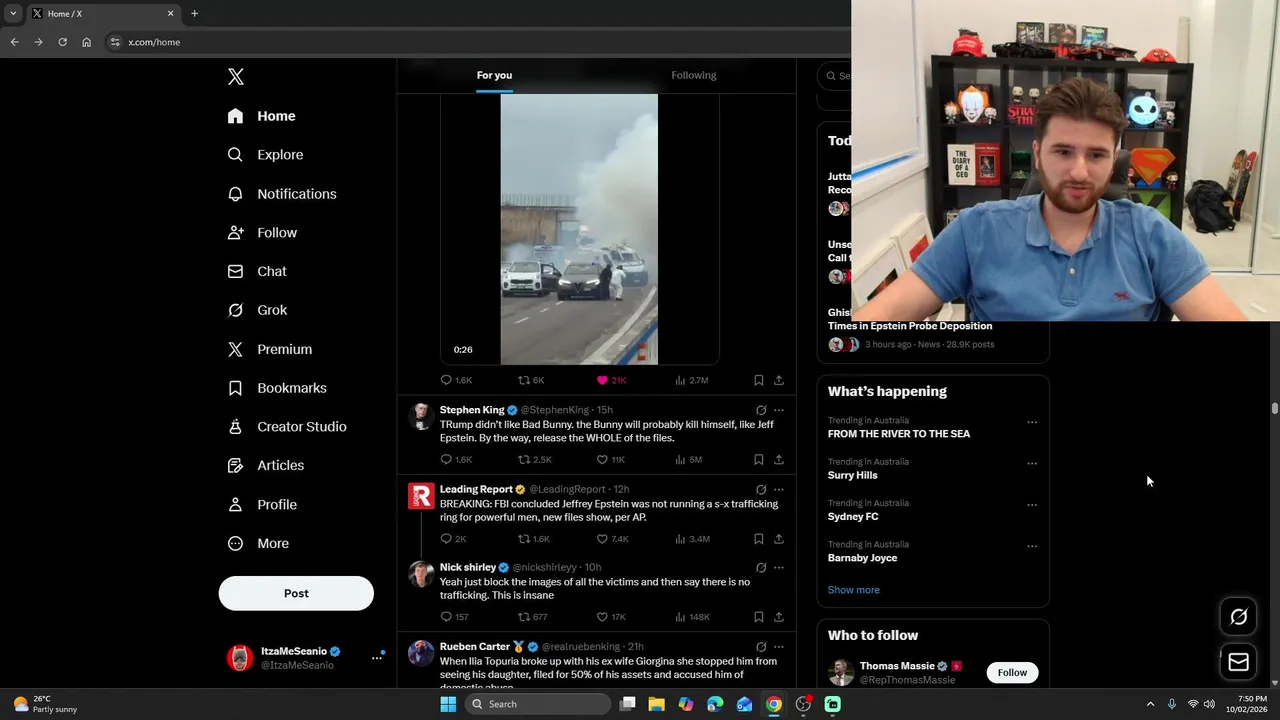Bookmark Nick shirley's post

coord(758,617)
